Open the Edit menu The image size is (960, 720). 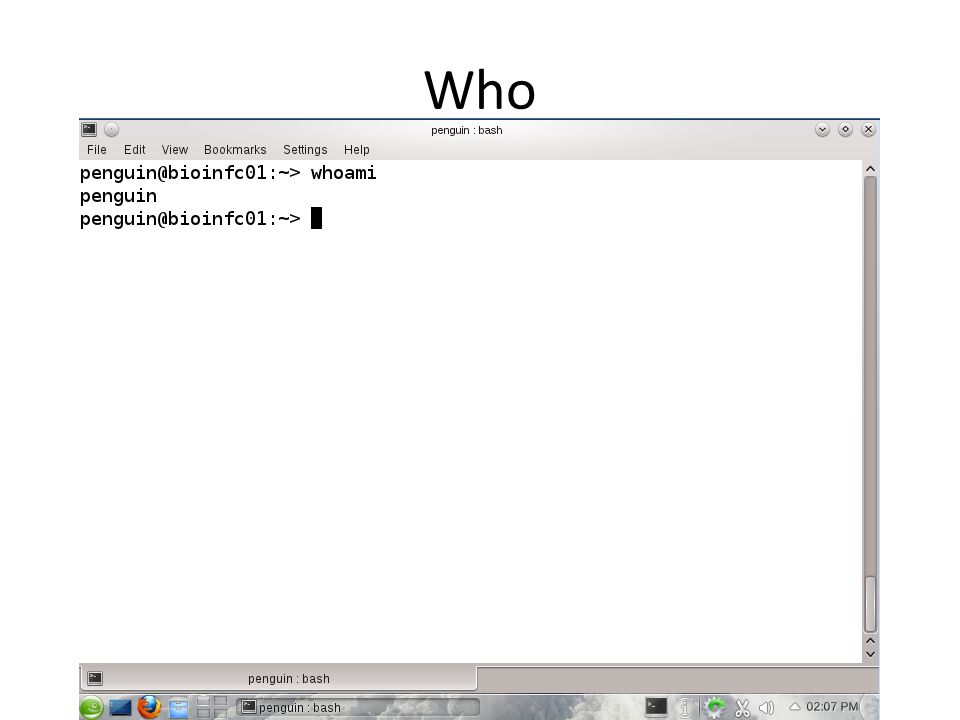(x=134, y=149)
